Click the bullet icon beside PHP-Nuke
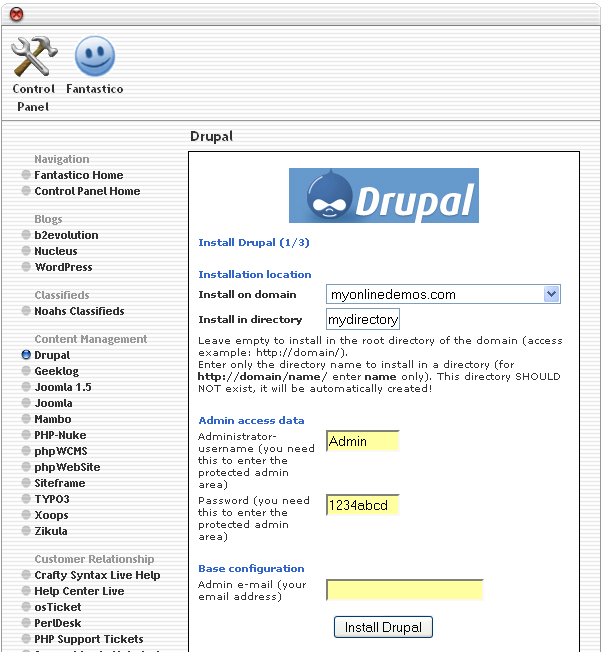The image size is (604, 652). click(26, 435)
